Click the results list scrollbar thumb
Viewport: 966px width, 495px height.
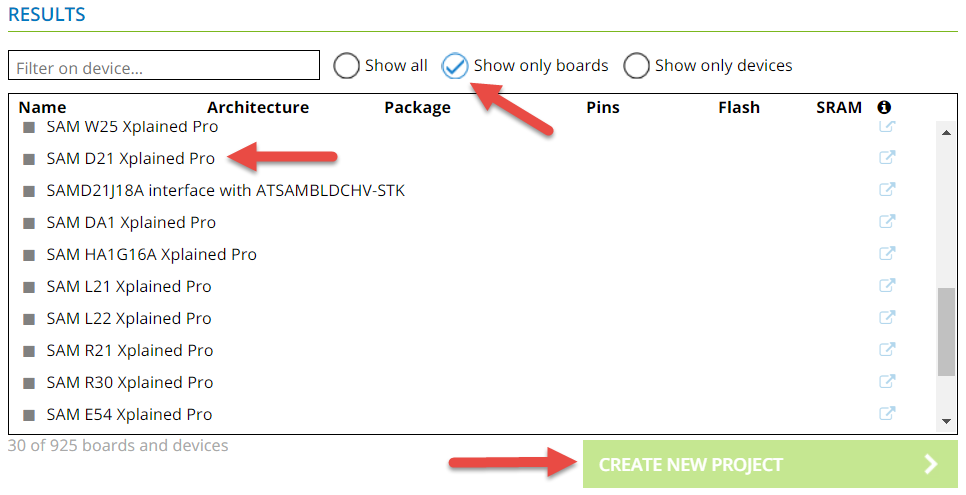click(x=945, y=332)
